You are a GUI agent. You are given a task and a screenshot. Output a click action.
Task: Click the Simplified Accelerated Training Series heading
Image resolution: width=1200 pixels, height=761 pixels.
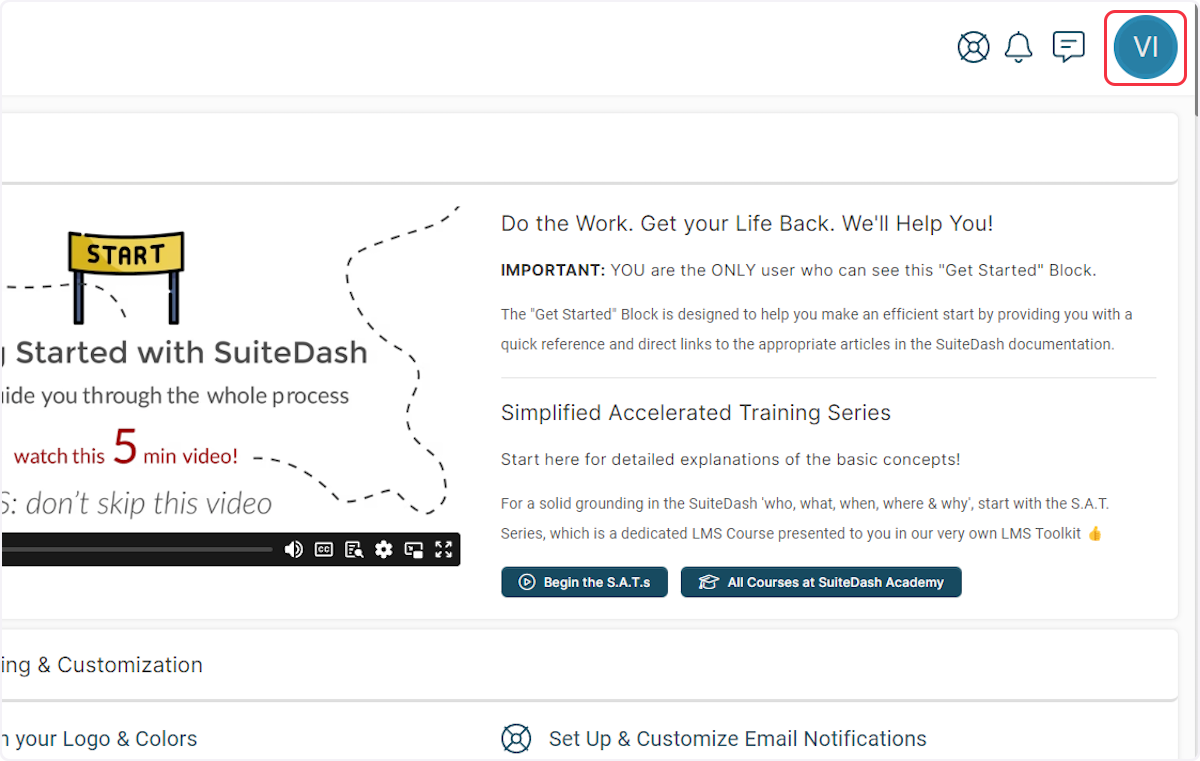pos(696,413)
